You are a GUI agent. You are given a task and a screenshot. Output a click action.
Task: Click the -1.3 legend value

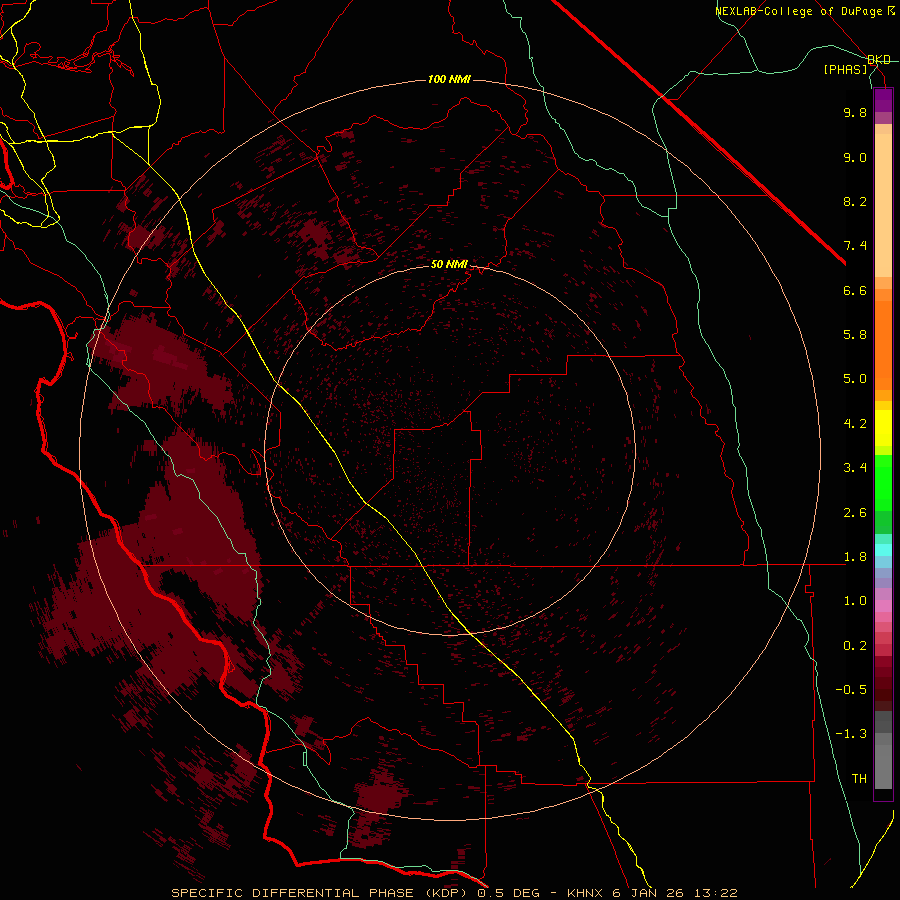[x=851, y=734]
